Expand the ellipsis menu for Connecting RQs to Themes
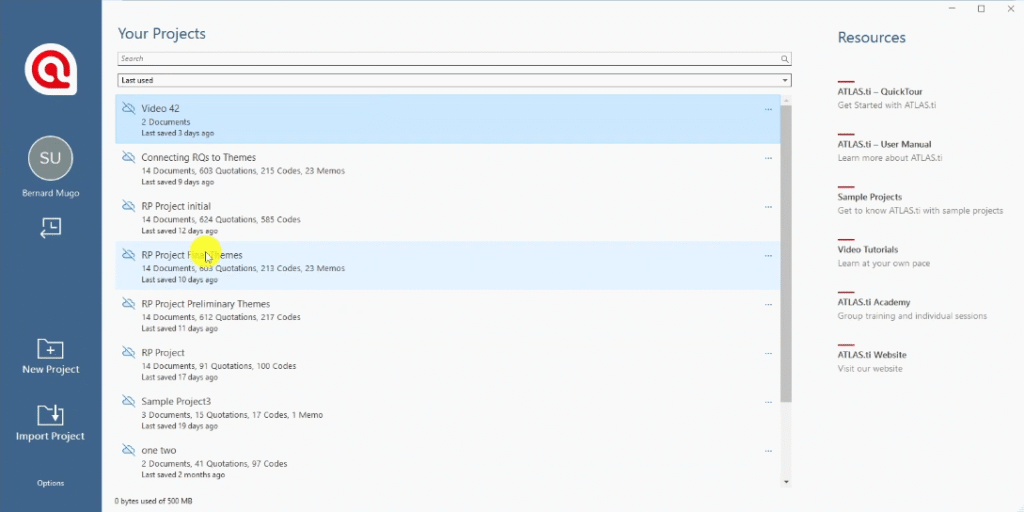The height and width of the screenshot is (512, 1024). point(768,158)
